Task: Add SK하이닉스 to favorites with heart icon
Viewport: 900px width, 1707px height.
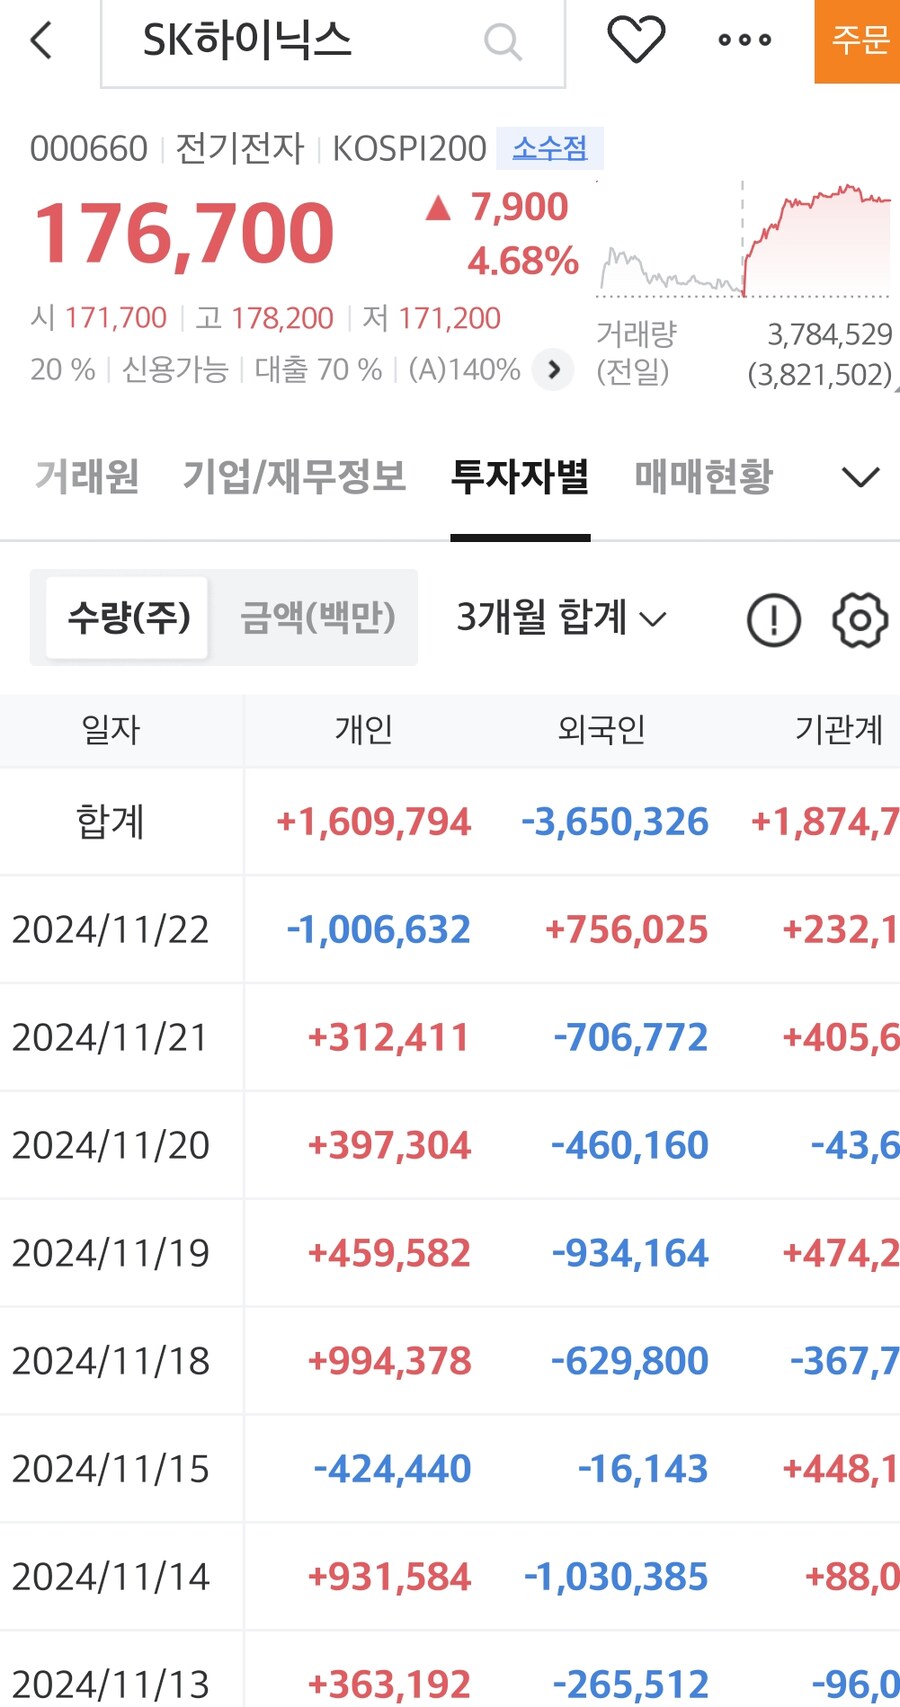Action: click(x=636, y=40)
